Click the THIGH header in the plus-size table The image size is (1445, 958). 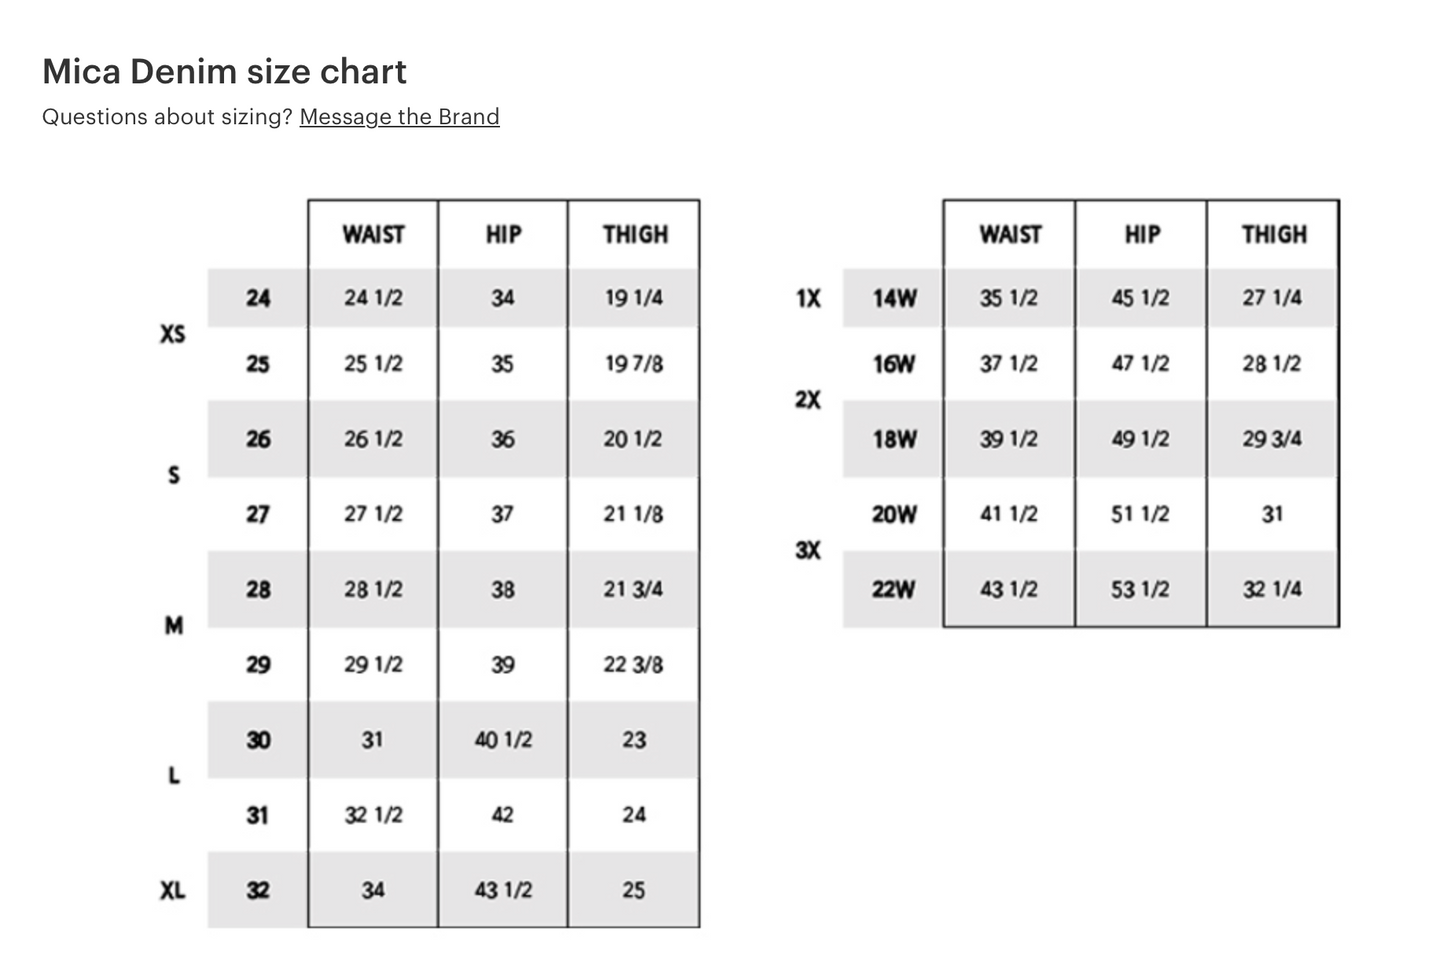[1274, 234]
